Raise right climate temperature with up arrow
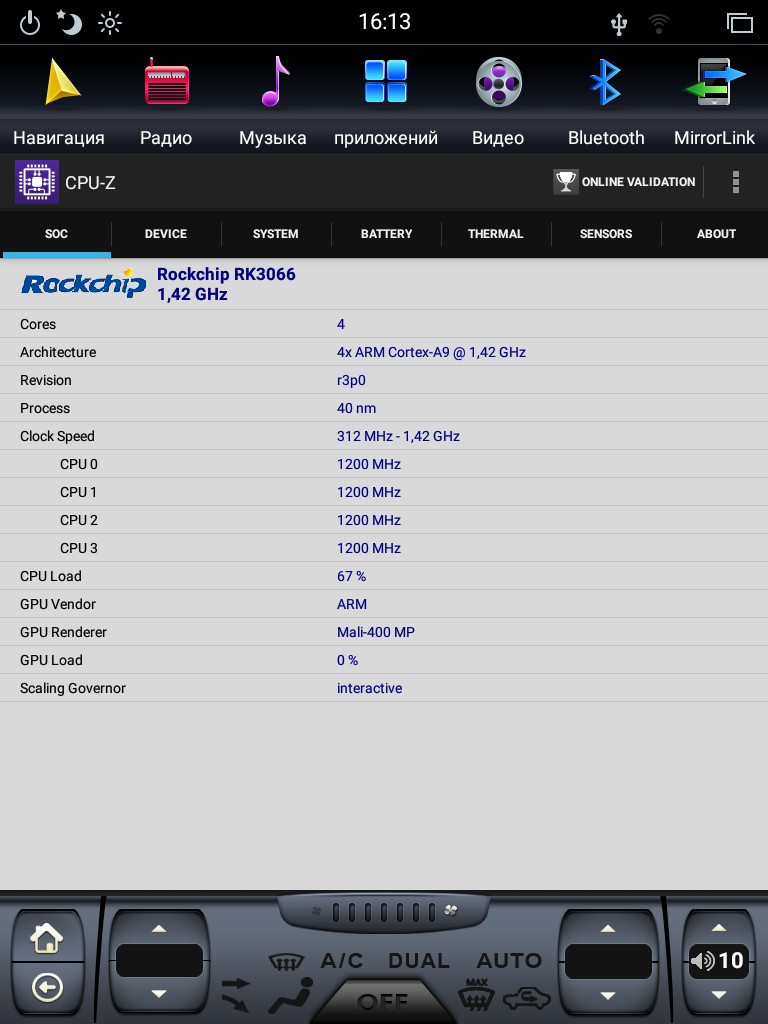Screen dimensions: 768x1024 [x=608, y=928]
